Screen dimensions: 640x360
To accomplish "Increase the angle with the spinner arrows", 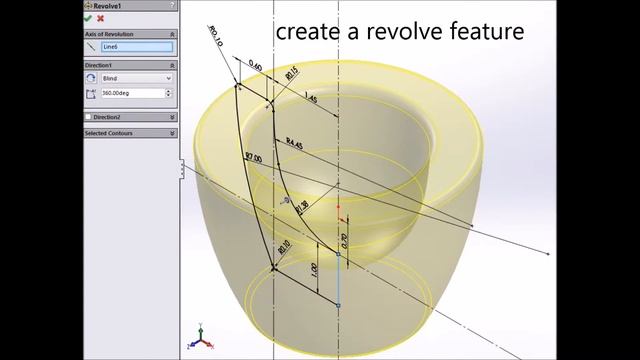I will (x=168, y=91).
